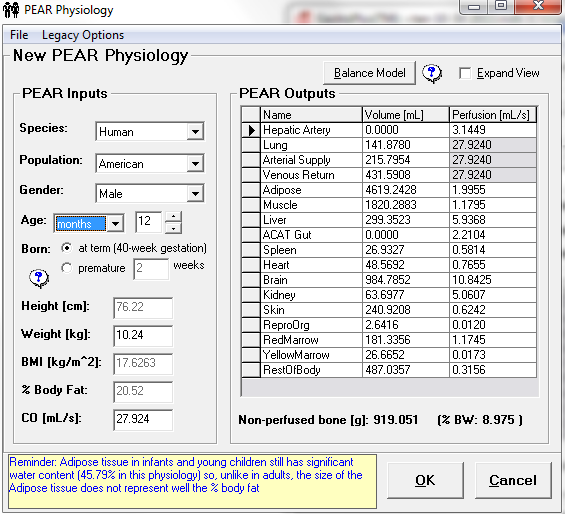Click the row header beside Liver
This screenshot has width=565, height=514.
pyautogui.click(x=251, y=220)
